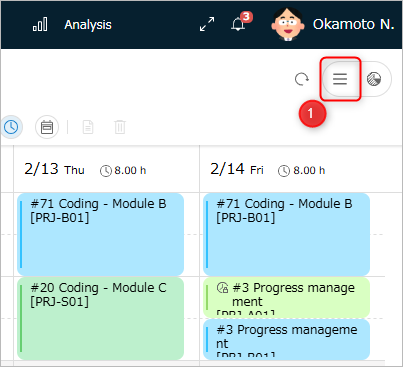
Task: Switch to list view toggle
Action: [340, 79]
